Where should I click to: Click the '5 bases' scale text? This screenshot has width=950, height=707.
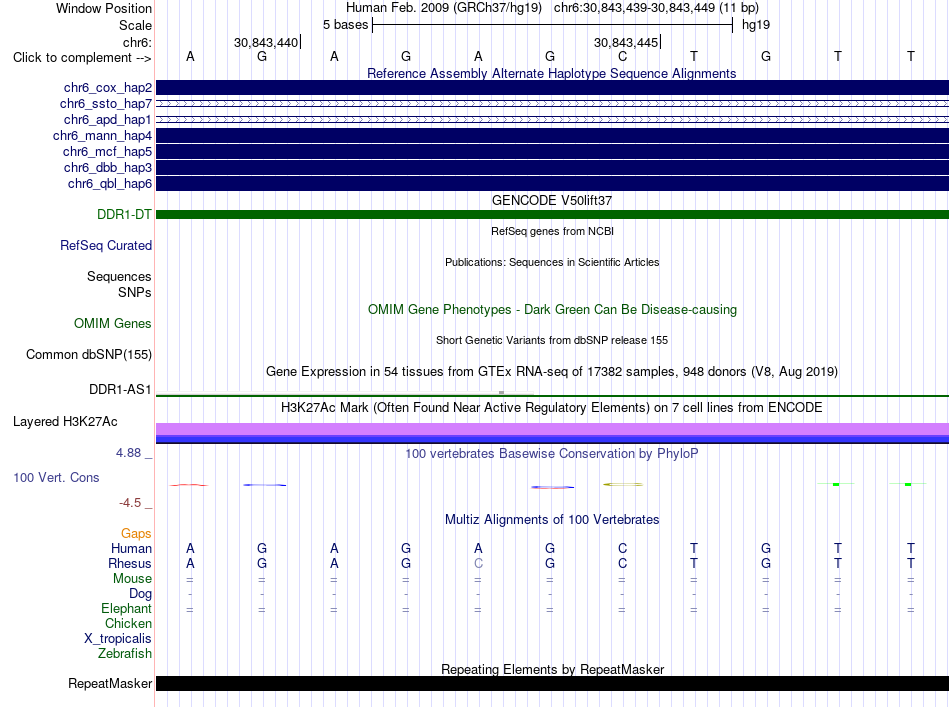pyautogui.click(x=345, y=25)
